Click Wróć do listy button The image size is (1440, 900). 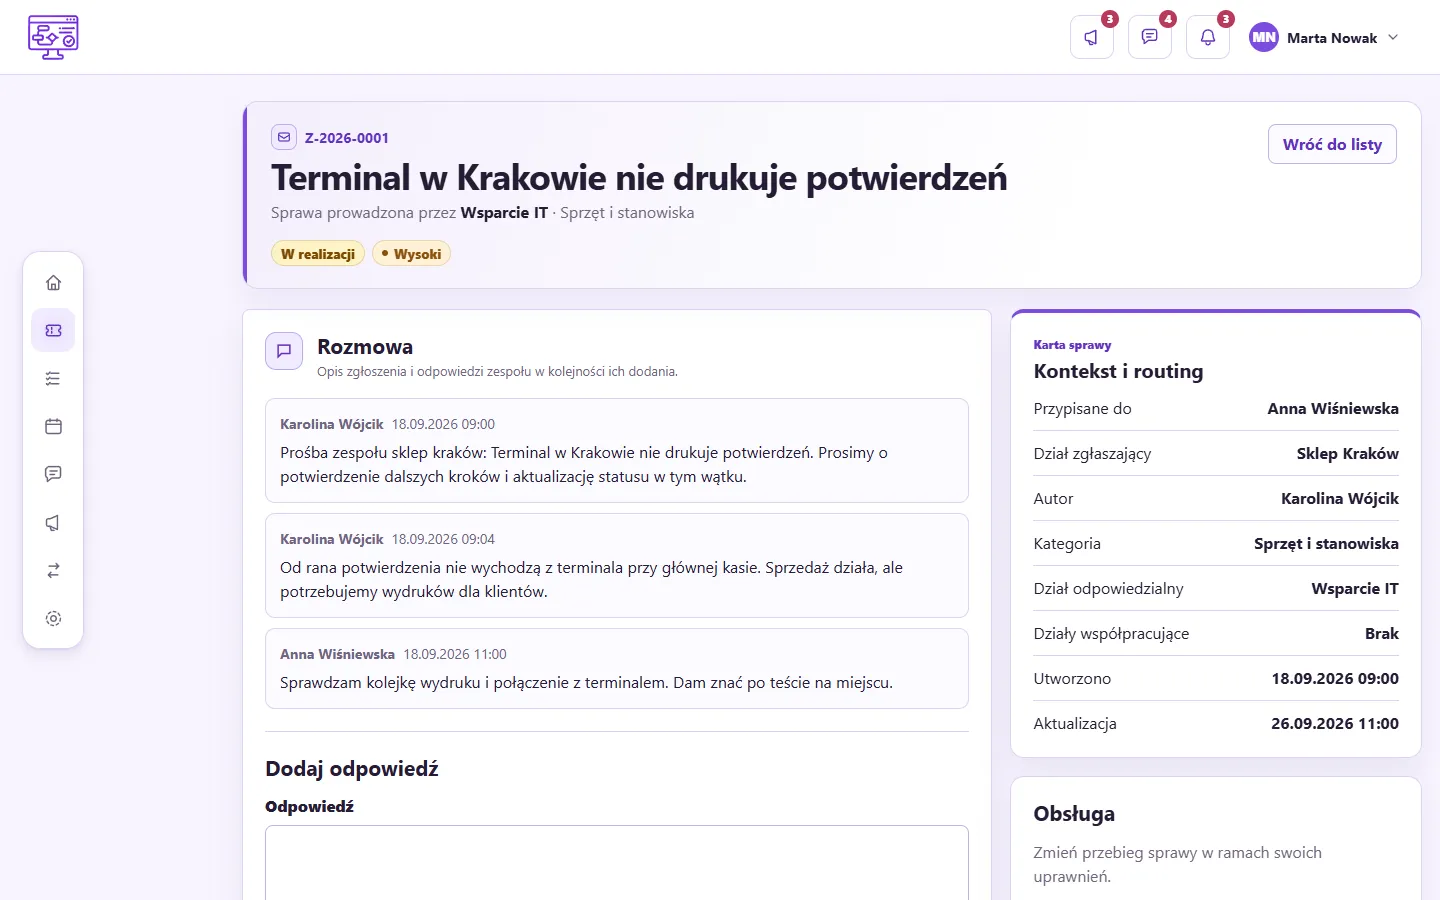1332,144
